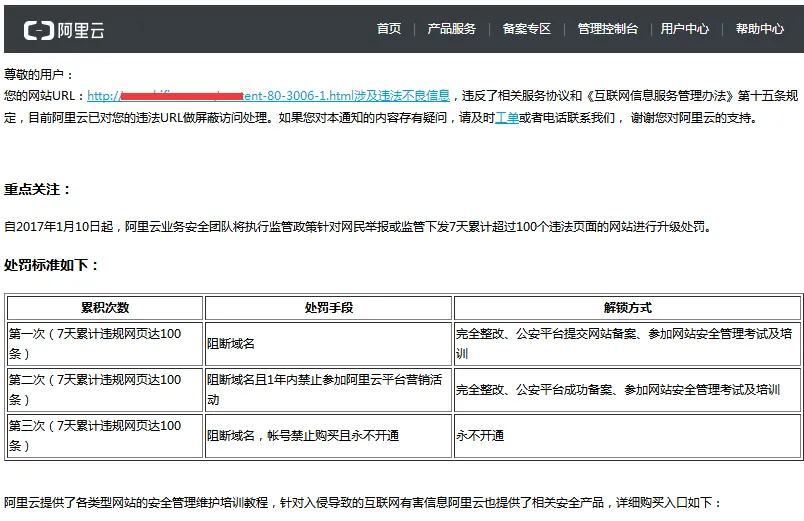Click the 详细购买入口如下 closing paragraph
This screenshot has width=804, height=521.
tap(363, 503)
